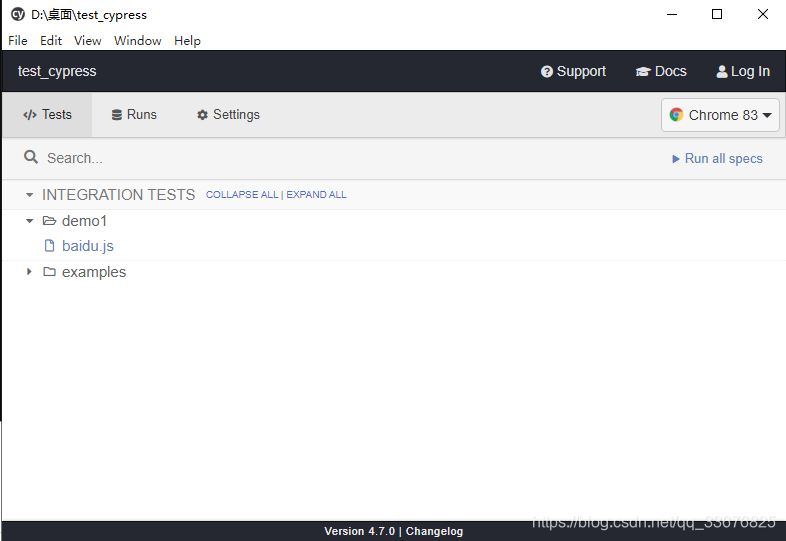Click the baidu.js file icon
The height and width of the screenshot is (541, 786).
[x=50, y=246]
